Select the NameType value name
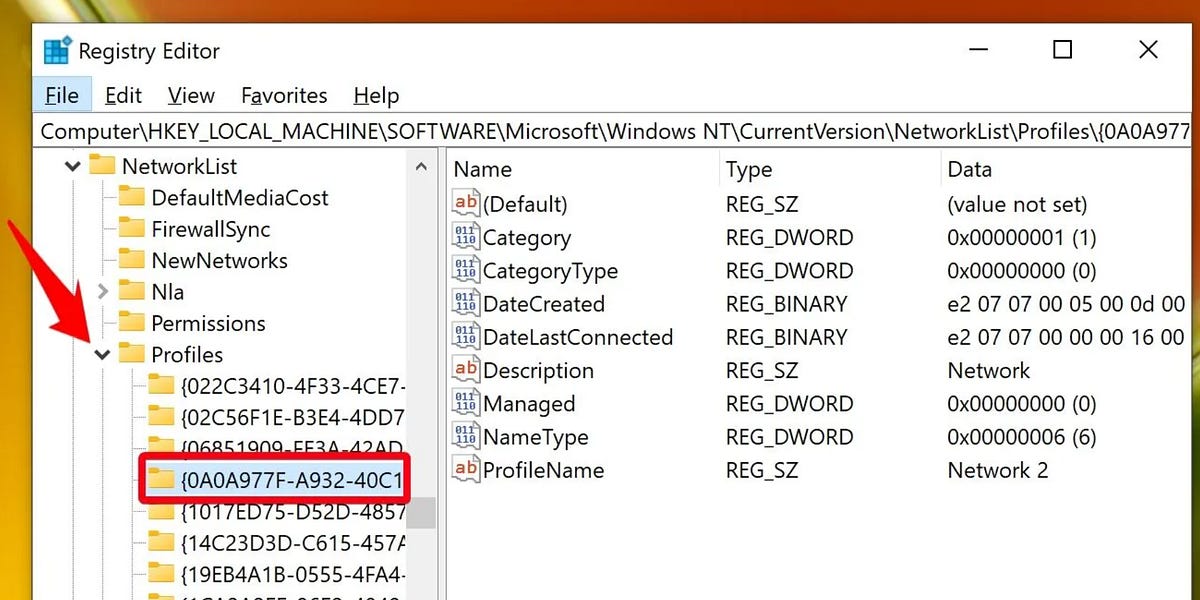1200x600 pixels. 535,437
